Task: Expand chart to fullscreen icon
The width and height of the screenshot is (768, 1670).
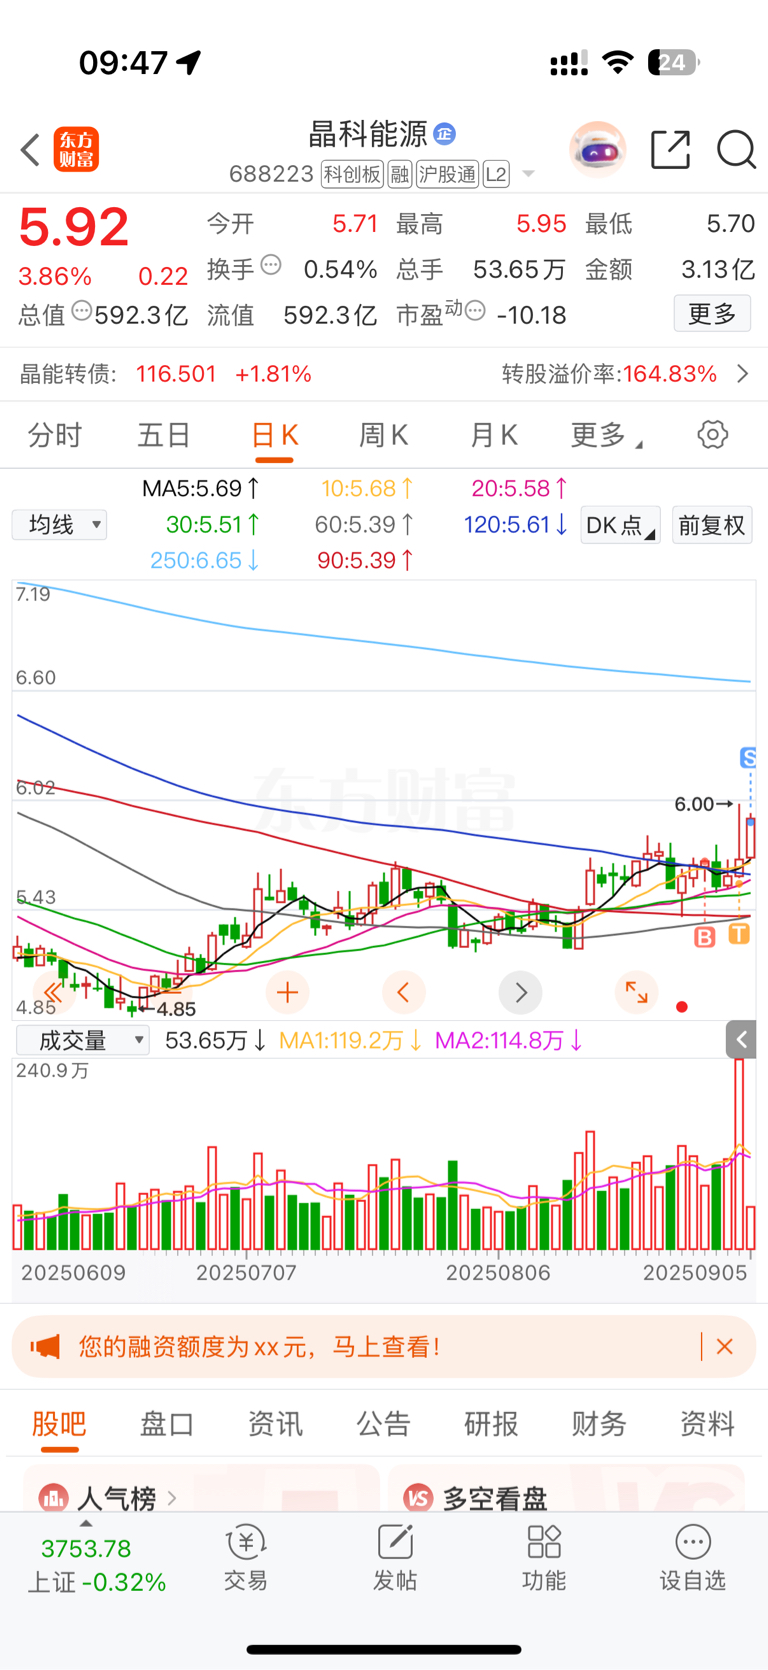Action: [636, 992]
